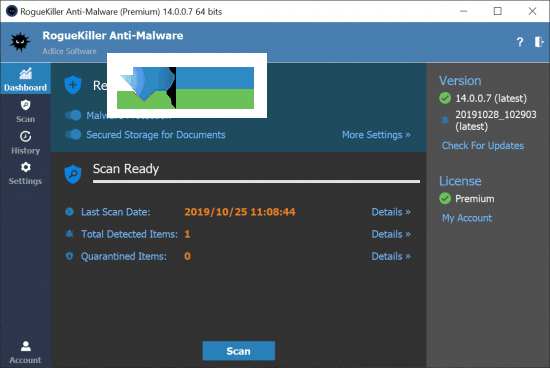Start scan with the Scan button
Image resolution: width=550 pixels, height=368 pixels.
[x=239, y=351]
